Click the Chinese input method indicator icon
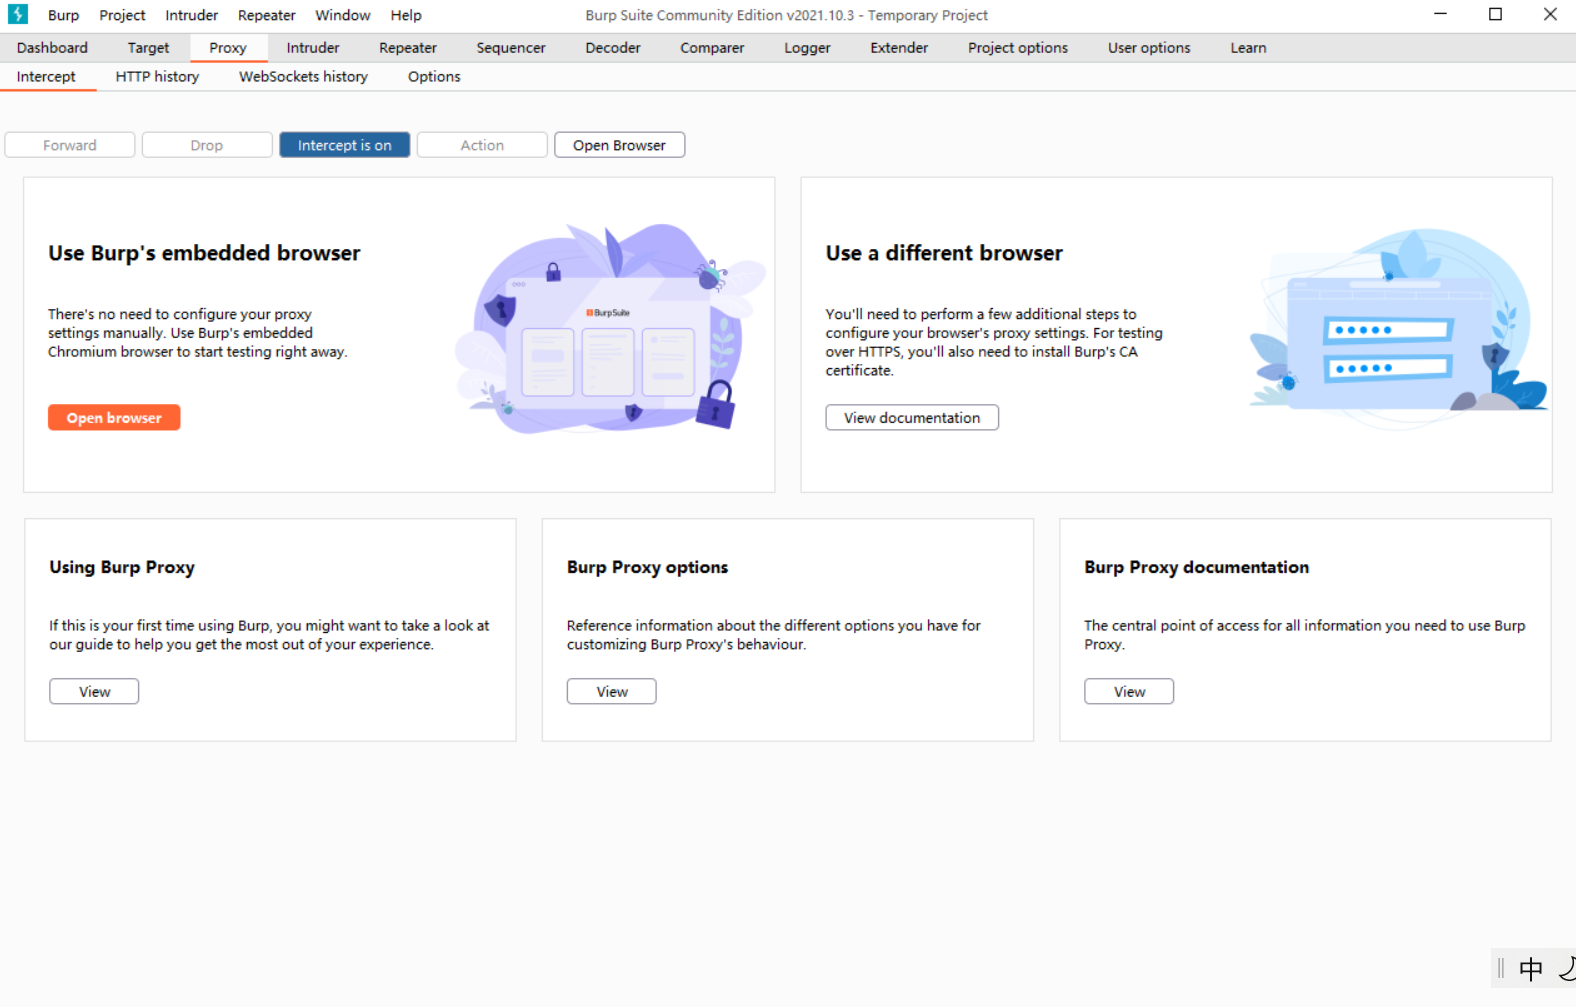This screenshot has width=1576, height=1007. point(1530,968)
